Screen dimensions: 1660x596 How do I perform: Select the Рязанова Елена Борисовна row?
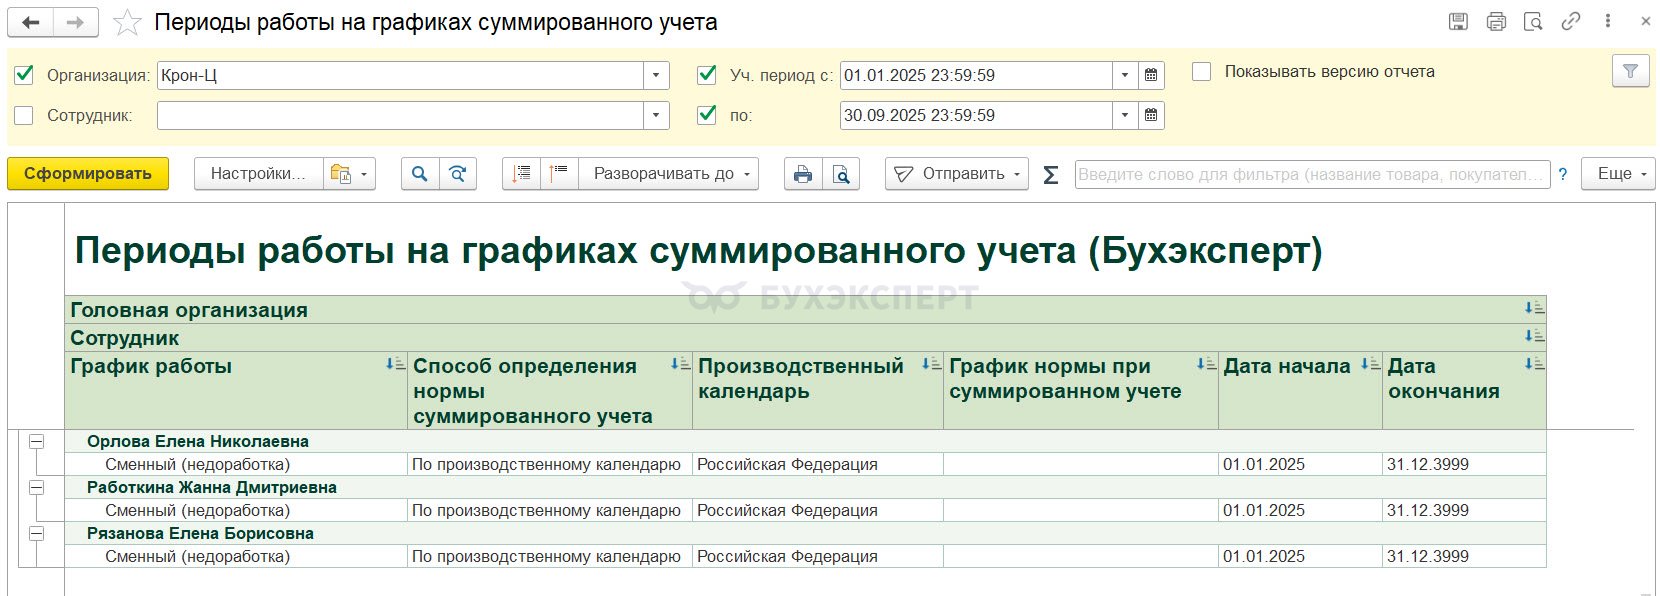[x=805, y=533]
